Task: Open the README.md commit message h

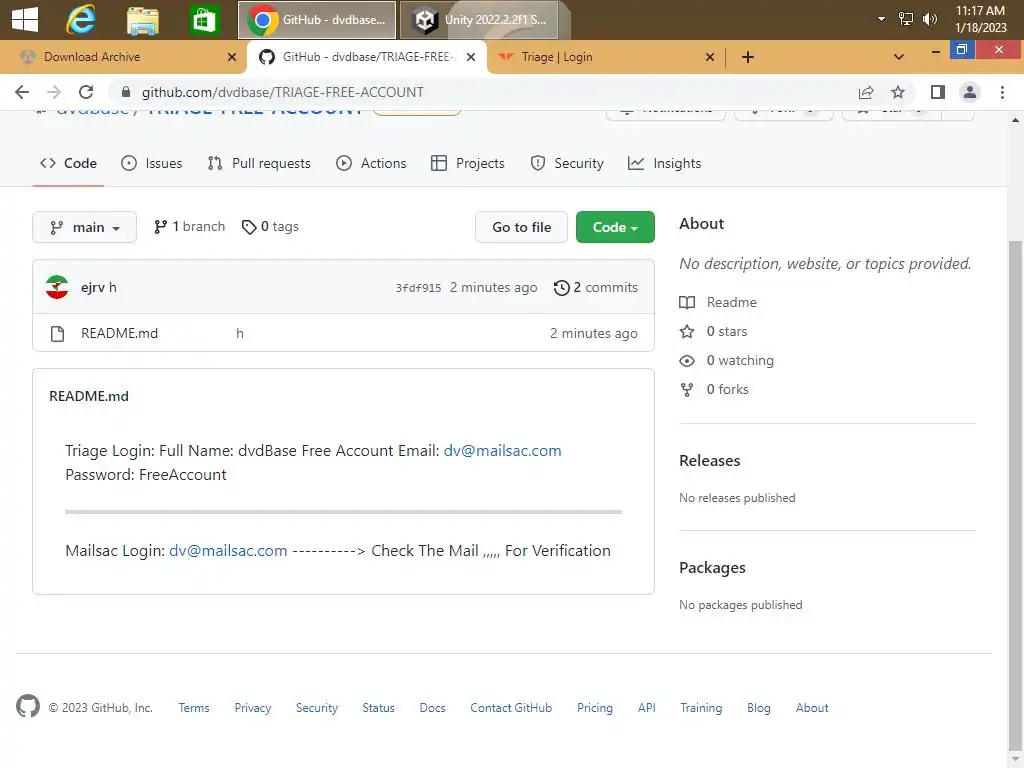Action: point(240,333)
